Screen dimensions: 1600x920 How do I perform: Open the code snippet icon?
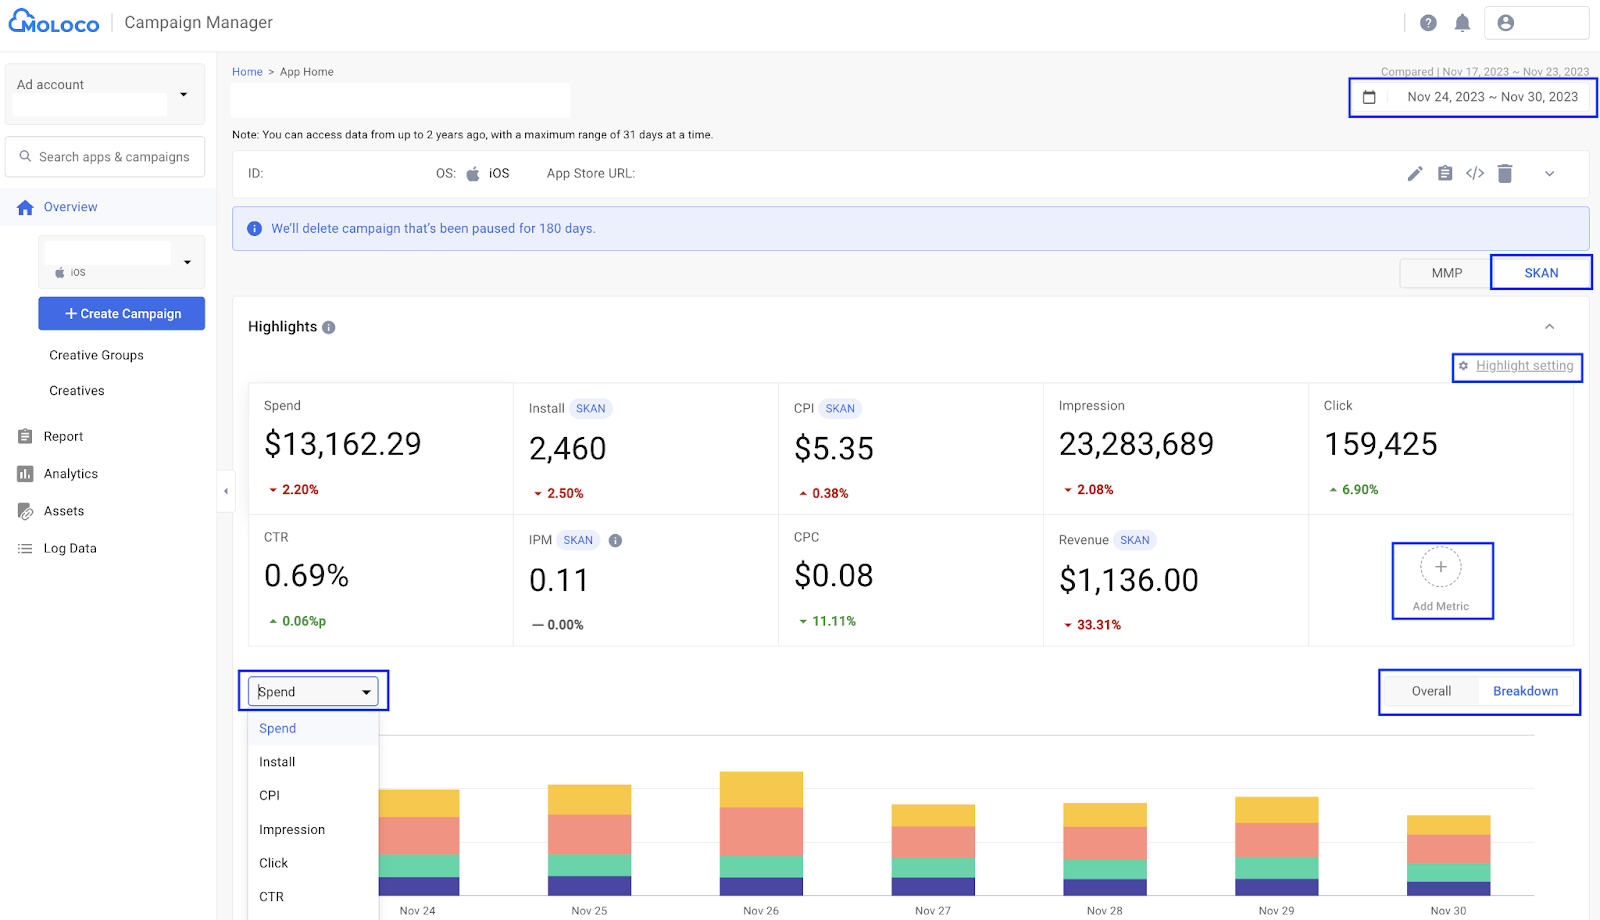tap(1475, 174)
